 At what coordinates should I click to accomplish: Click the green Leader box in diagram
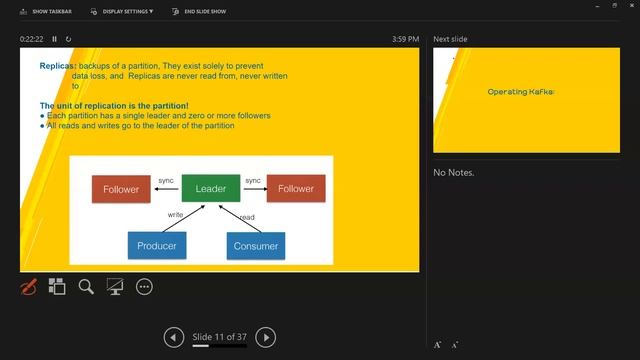click(211, 188)
